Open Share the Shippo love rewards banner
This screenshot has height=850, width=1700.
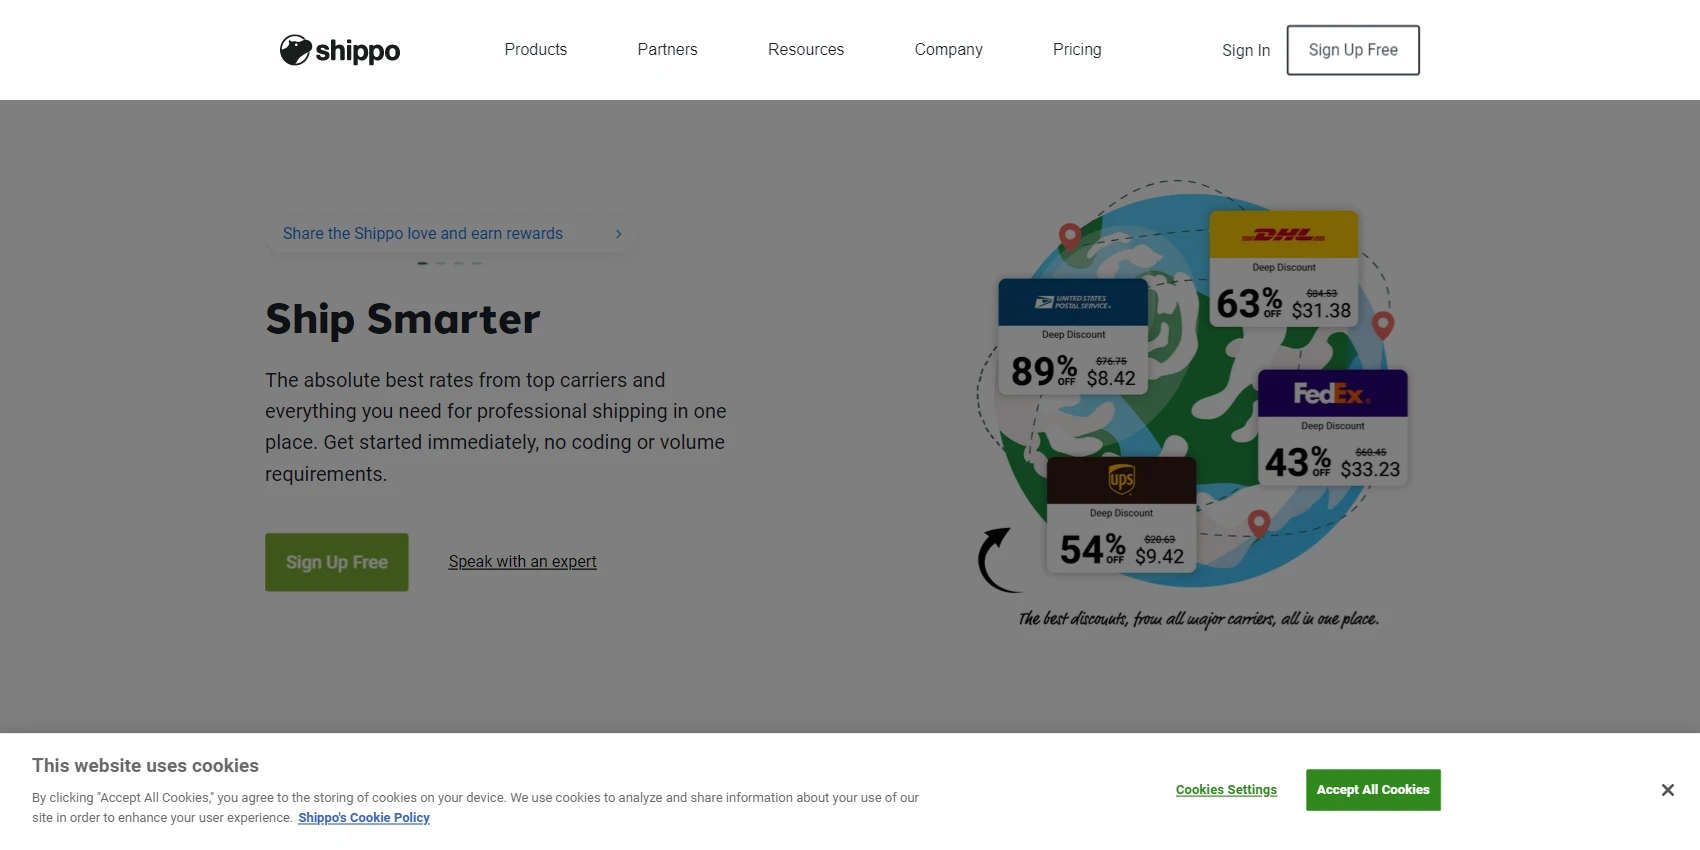pyautogui.click(x=451, y=233)
